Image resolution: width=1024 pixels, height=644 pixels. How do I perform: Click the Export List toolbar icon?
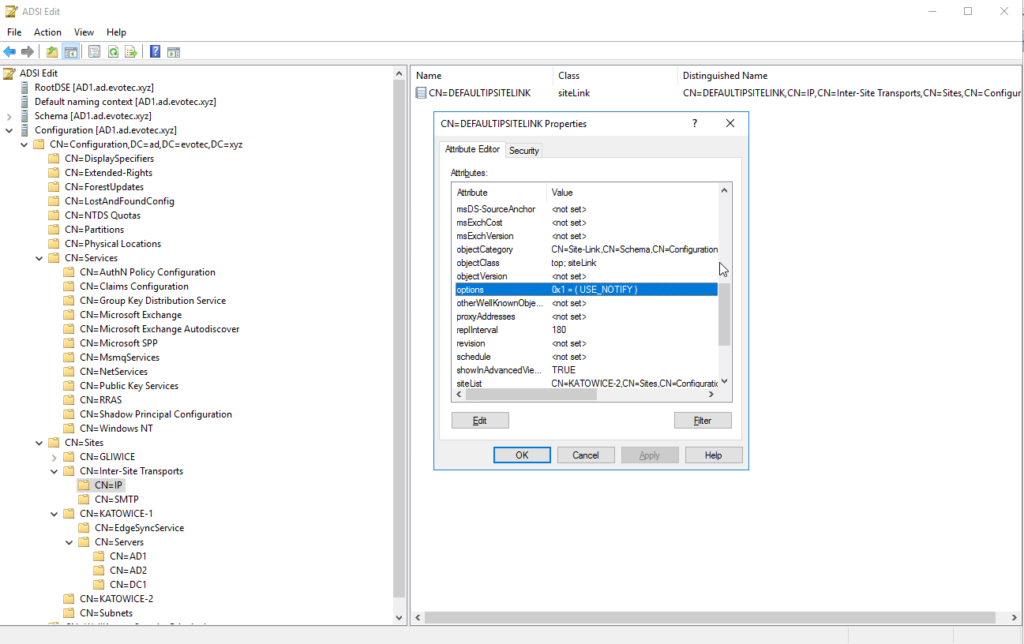pos(131,51)
